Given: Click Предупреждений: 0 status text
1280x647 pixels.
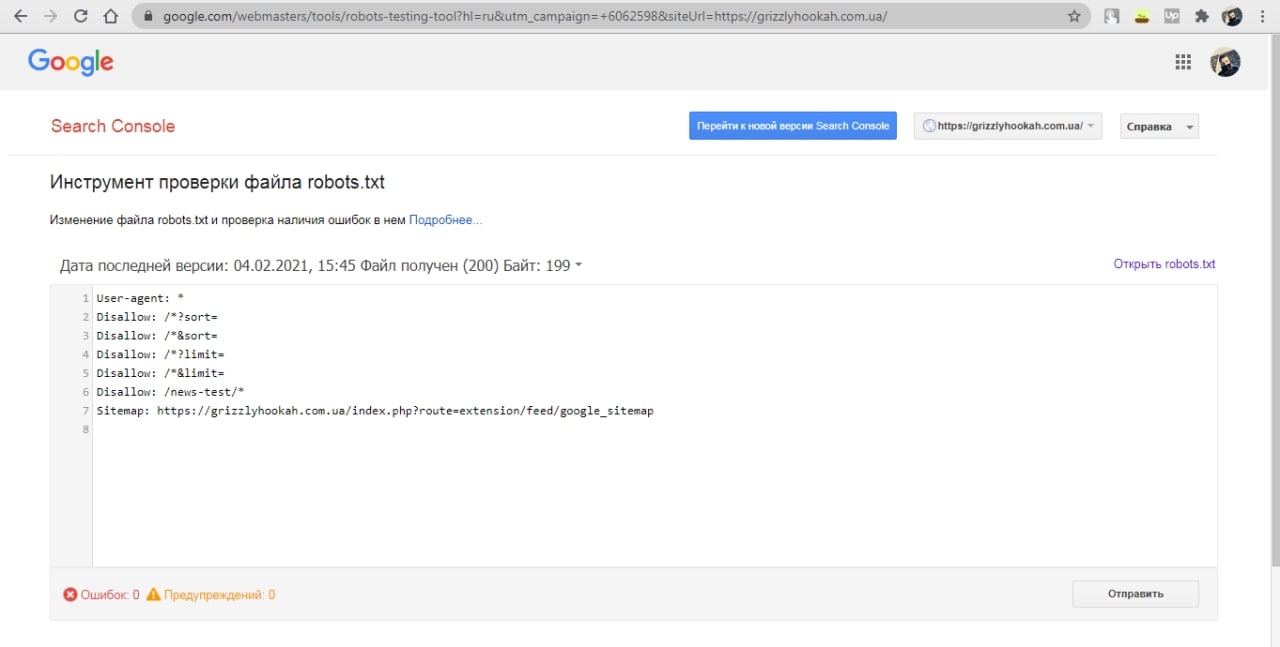Looking at the screenshot, I should 220,595.
